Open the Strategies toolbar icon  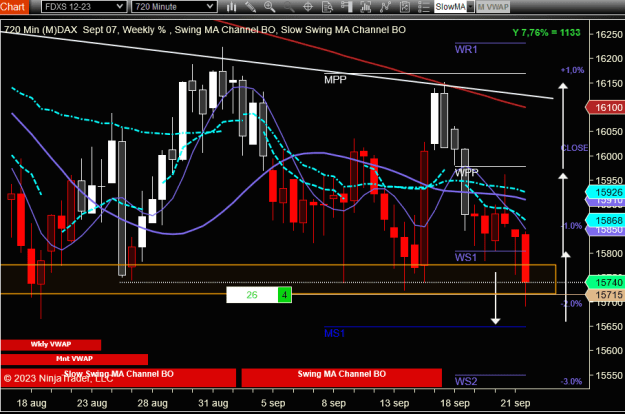(385, 7)
